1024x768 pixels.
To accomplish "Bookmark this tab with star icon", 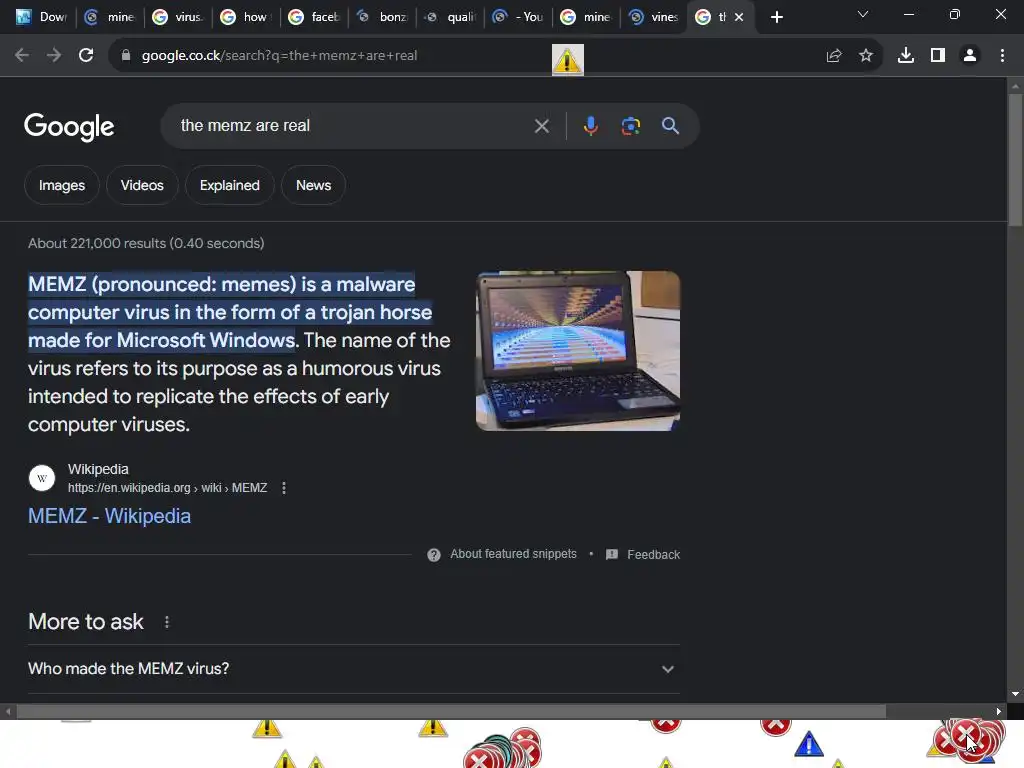I will [x=866, y=56].
